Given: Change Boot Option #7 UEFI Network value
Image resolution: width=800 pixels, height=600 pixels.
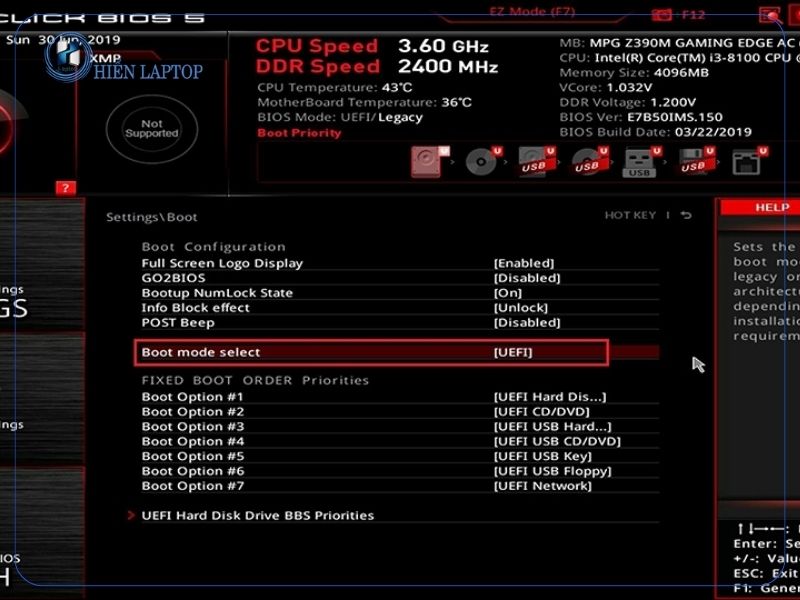Looking at the screenshot, I should [x=543, y=486].
